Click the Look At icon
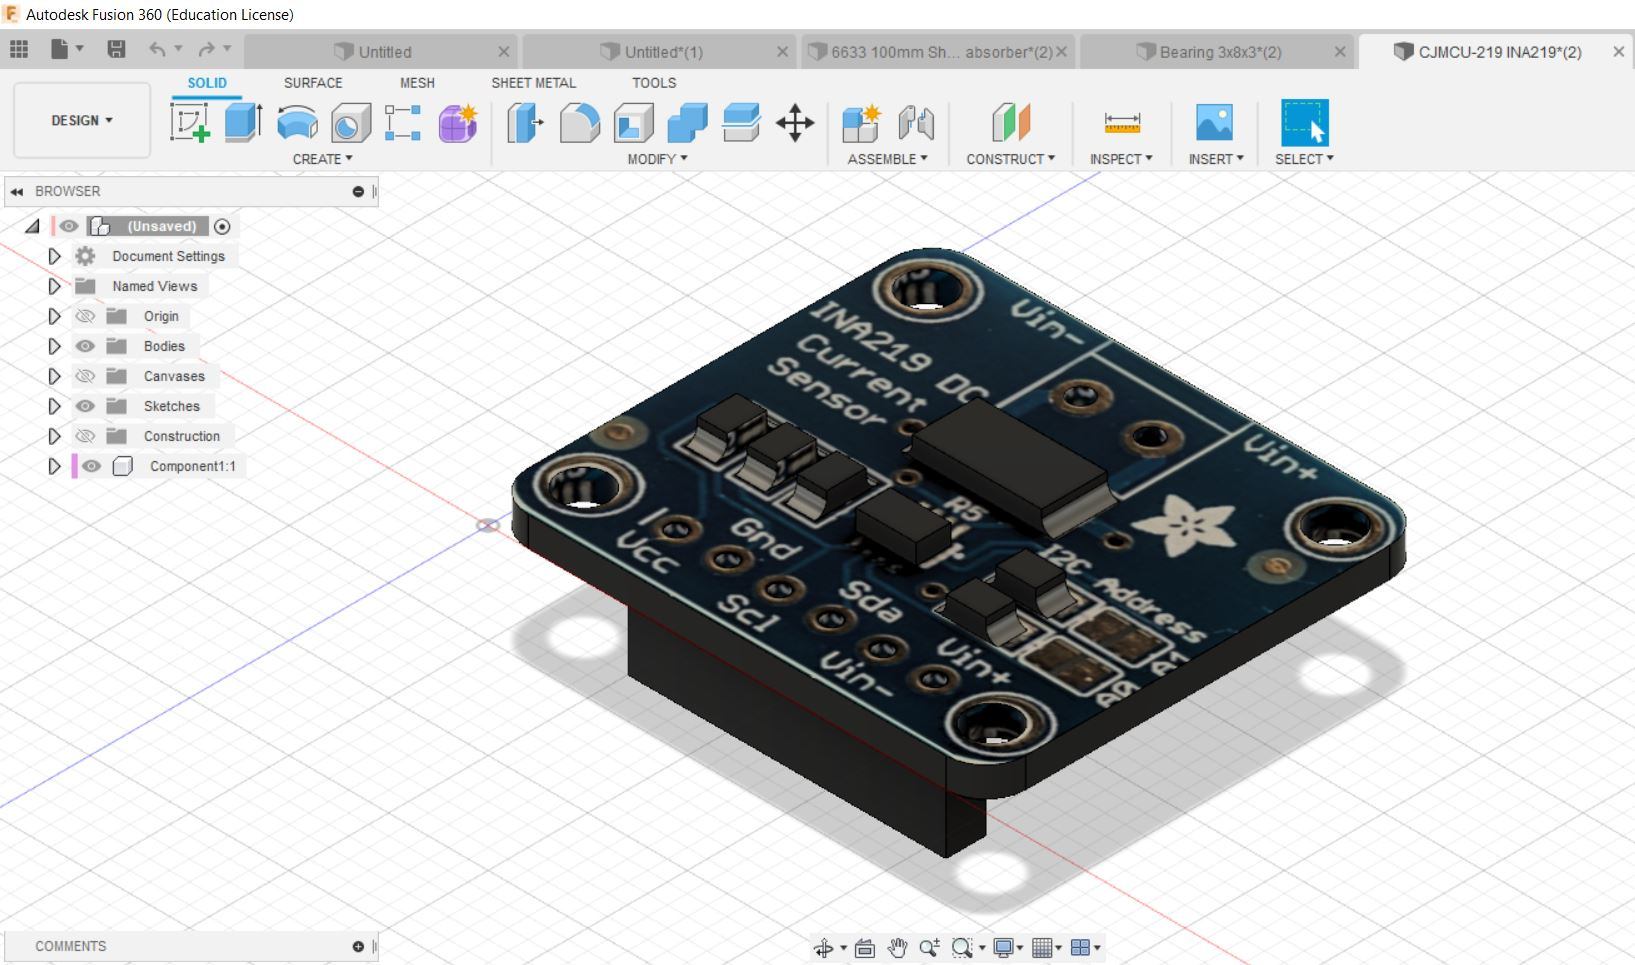Viewport: 1635px width, 965px height. coord(865,948)
